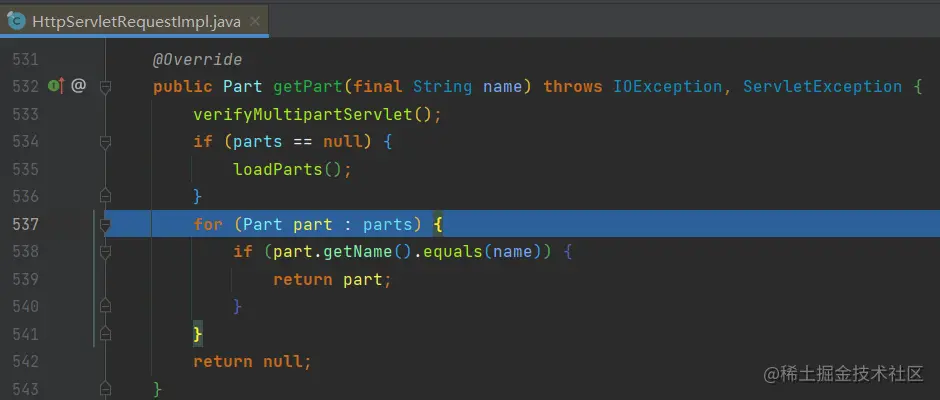
Task: Click 'return null;' statement
Action: [252, 361]
